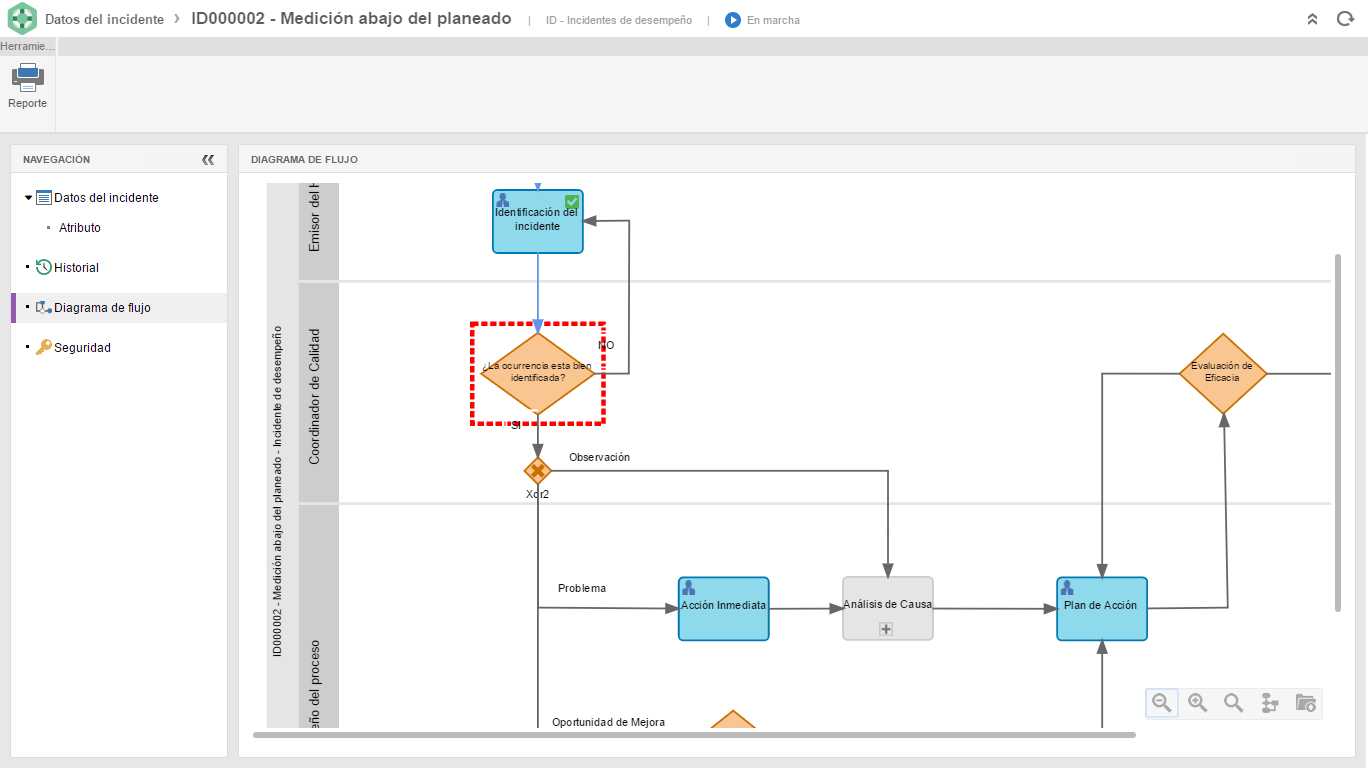Click the Evaluación de Eficacia decision diamond
The image size is (1368, 768).
pyautogui.click(x=1222, y=373)
